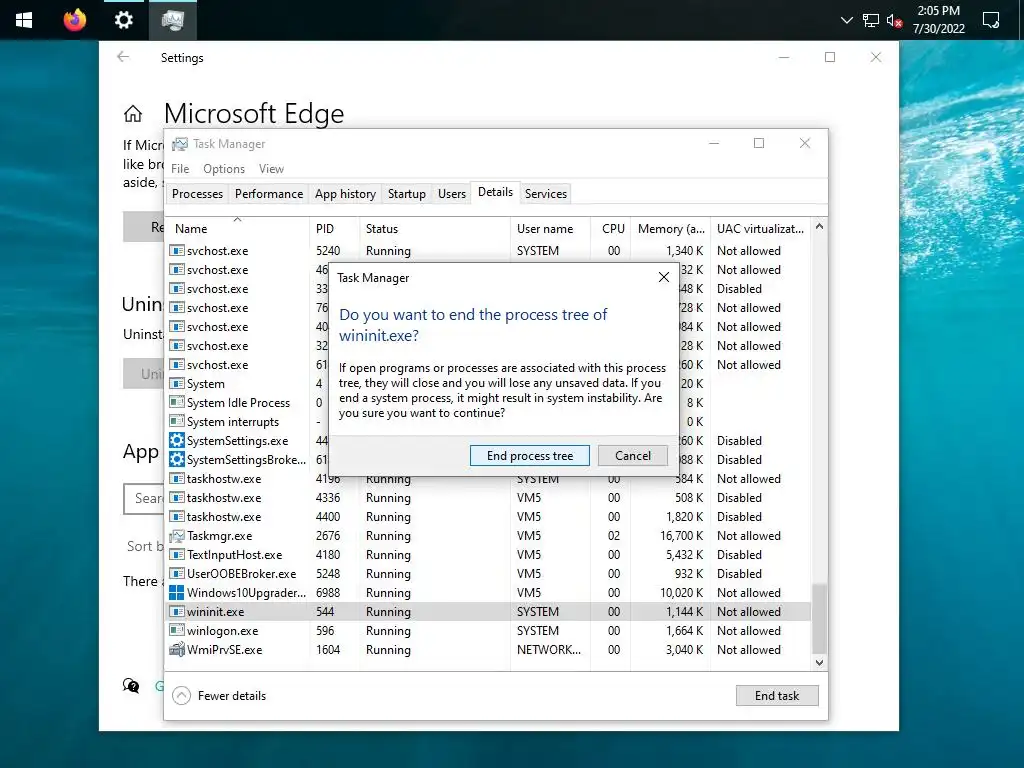Switch to the Performance tab

[x=269, y=193]
